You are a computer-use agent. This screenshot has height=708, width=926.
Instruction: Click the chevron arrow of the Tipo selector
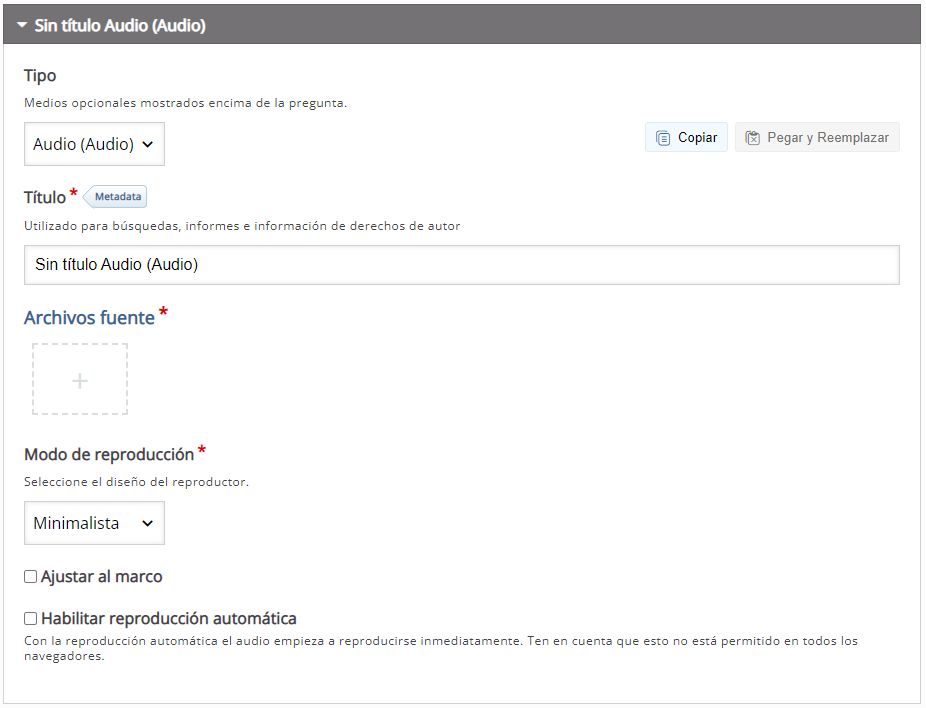(x=148, y=144)
